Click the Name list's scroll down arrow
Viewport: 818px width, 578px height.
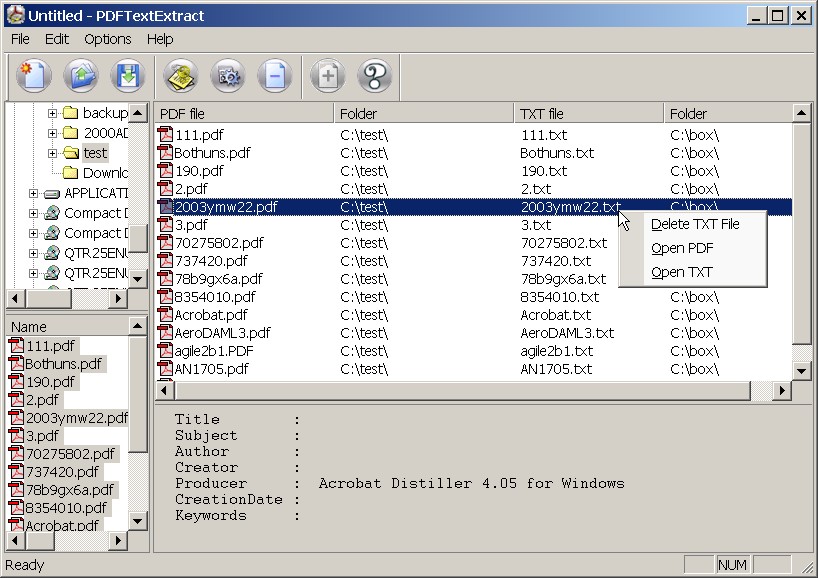[138, 521]
